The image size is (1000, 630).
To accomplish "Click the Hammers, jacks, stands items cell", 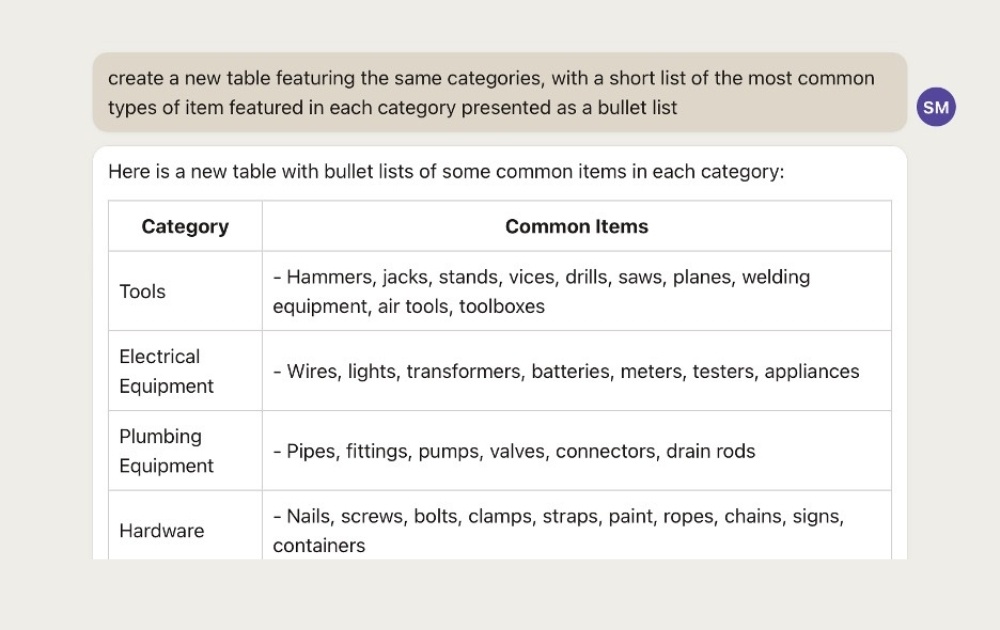I will [577, 291].
